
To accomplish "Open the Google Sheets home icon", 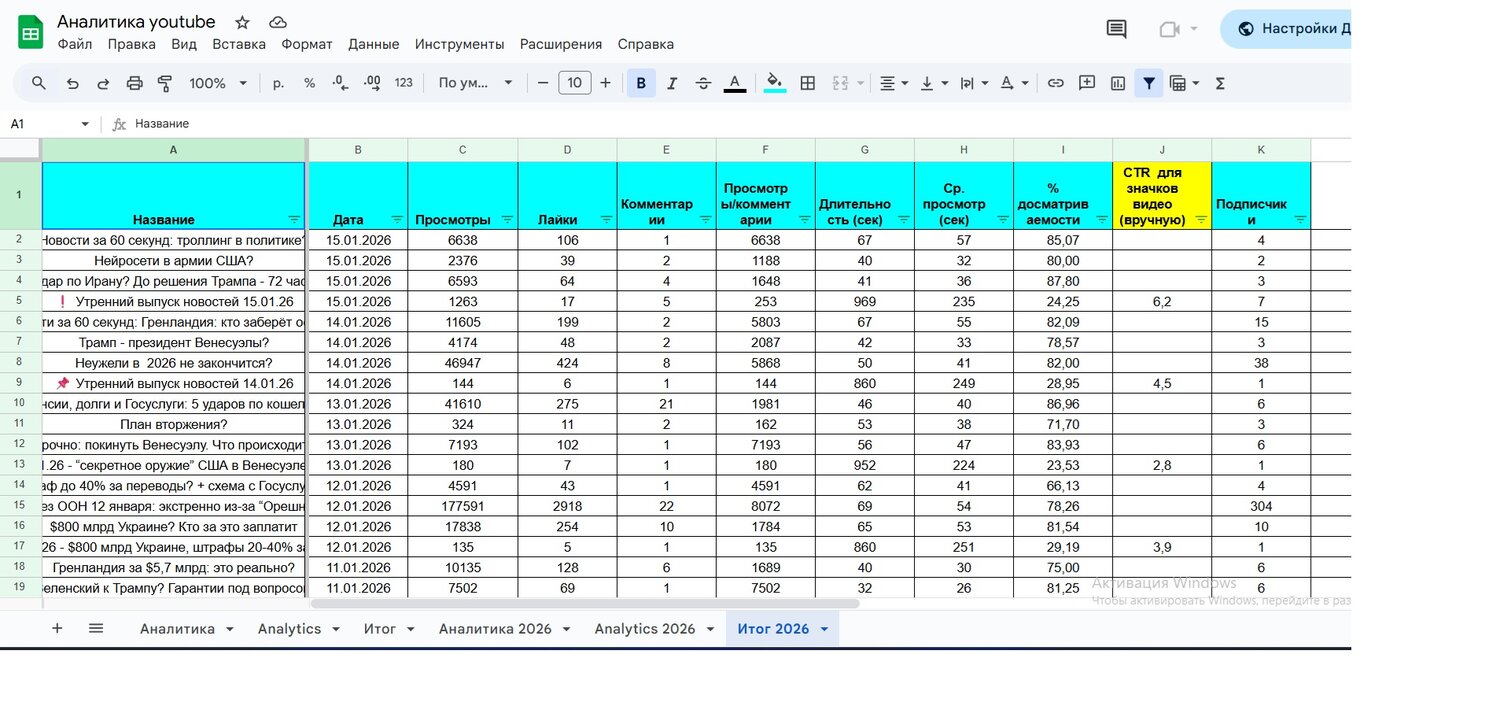I will coord(30,33).
